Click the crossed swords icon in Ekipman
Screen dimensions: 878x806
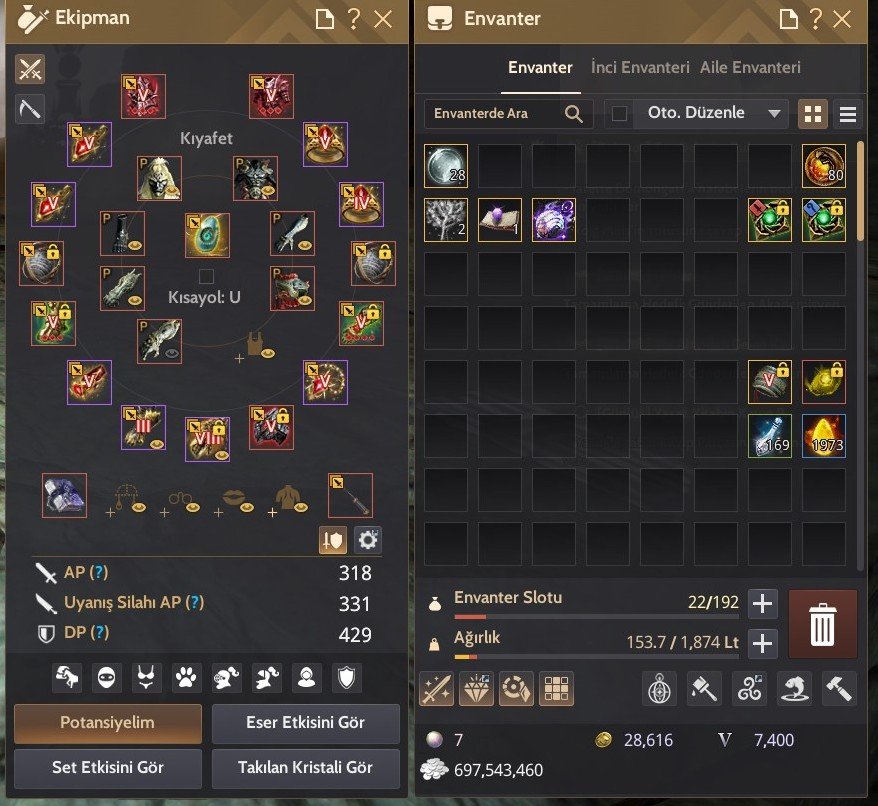click(x=30, y=70)
